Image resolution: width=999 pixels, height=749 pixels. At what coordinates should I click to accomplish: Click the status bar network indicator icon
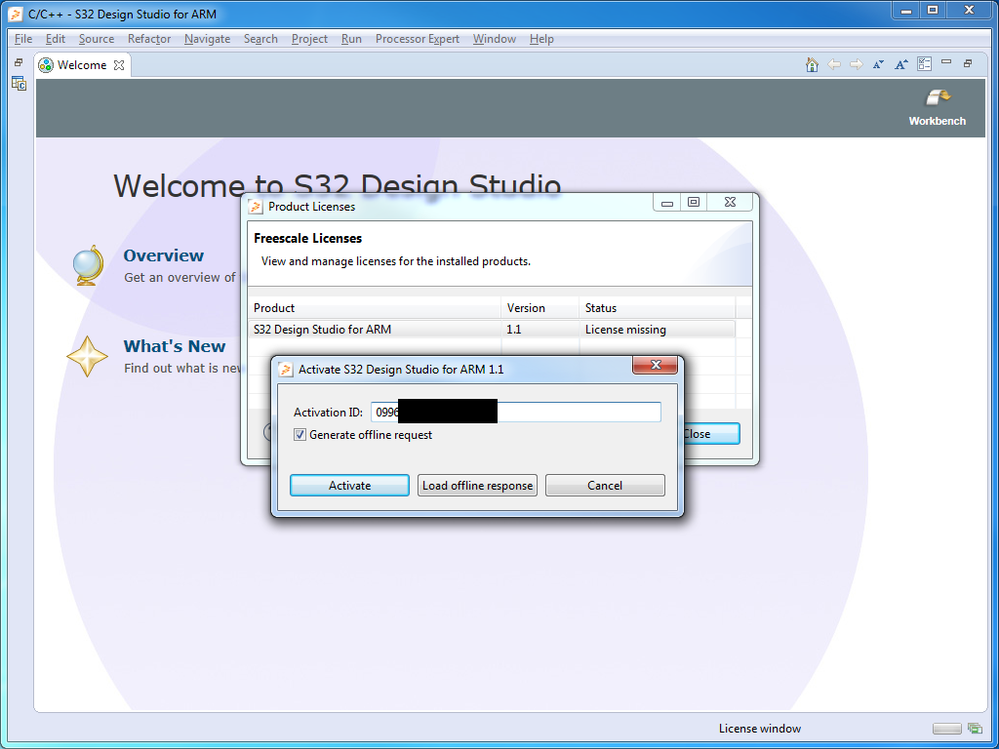(x=975, y=729)
